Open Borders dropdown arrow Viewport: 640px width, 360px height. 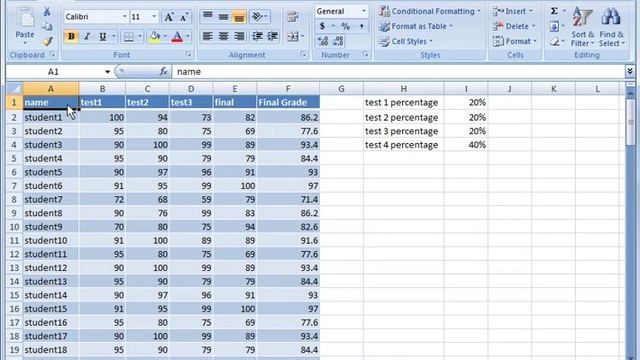coord(140,37)
